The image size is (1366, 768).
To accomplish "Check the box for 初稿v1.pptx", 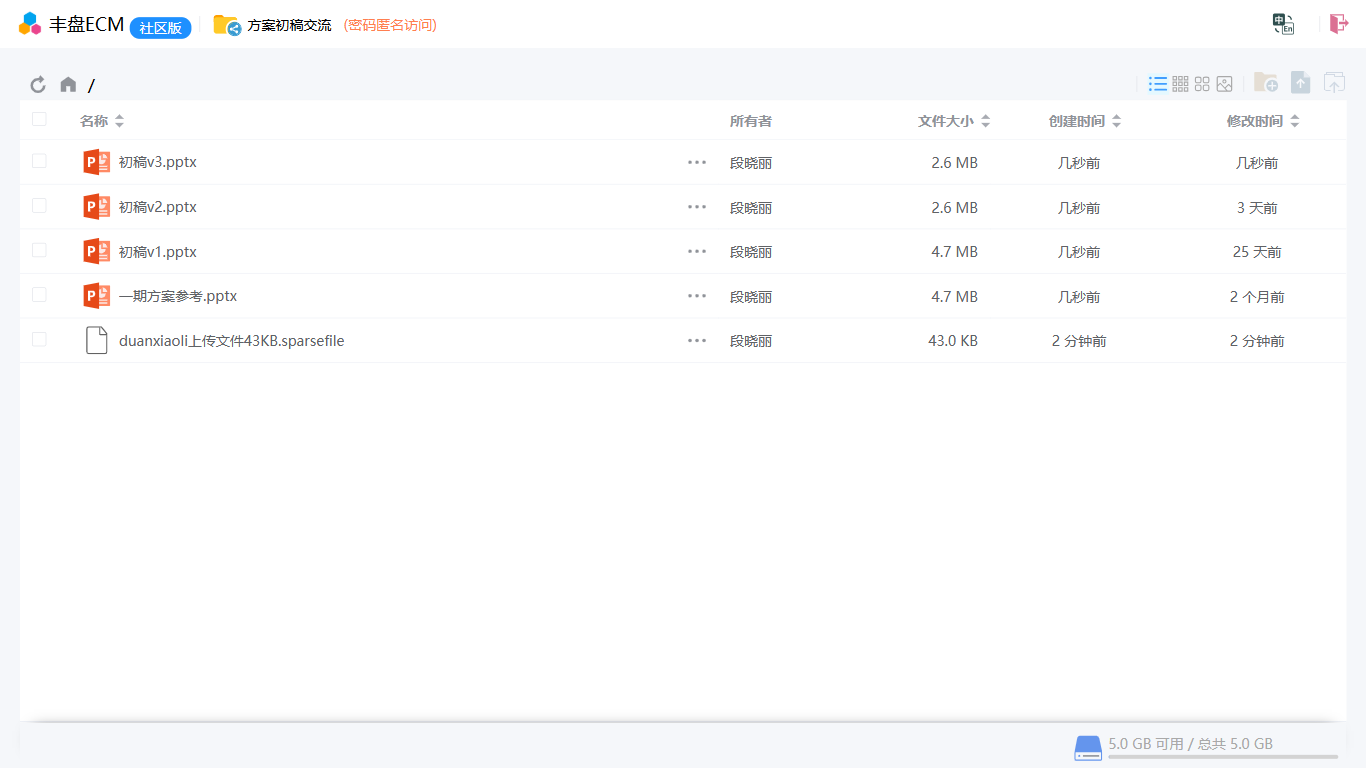I will click(x=39, y=250).
